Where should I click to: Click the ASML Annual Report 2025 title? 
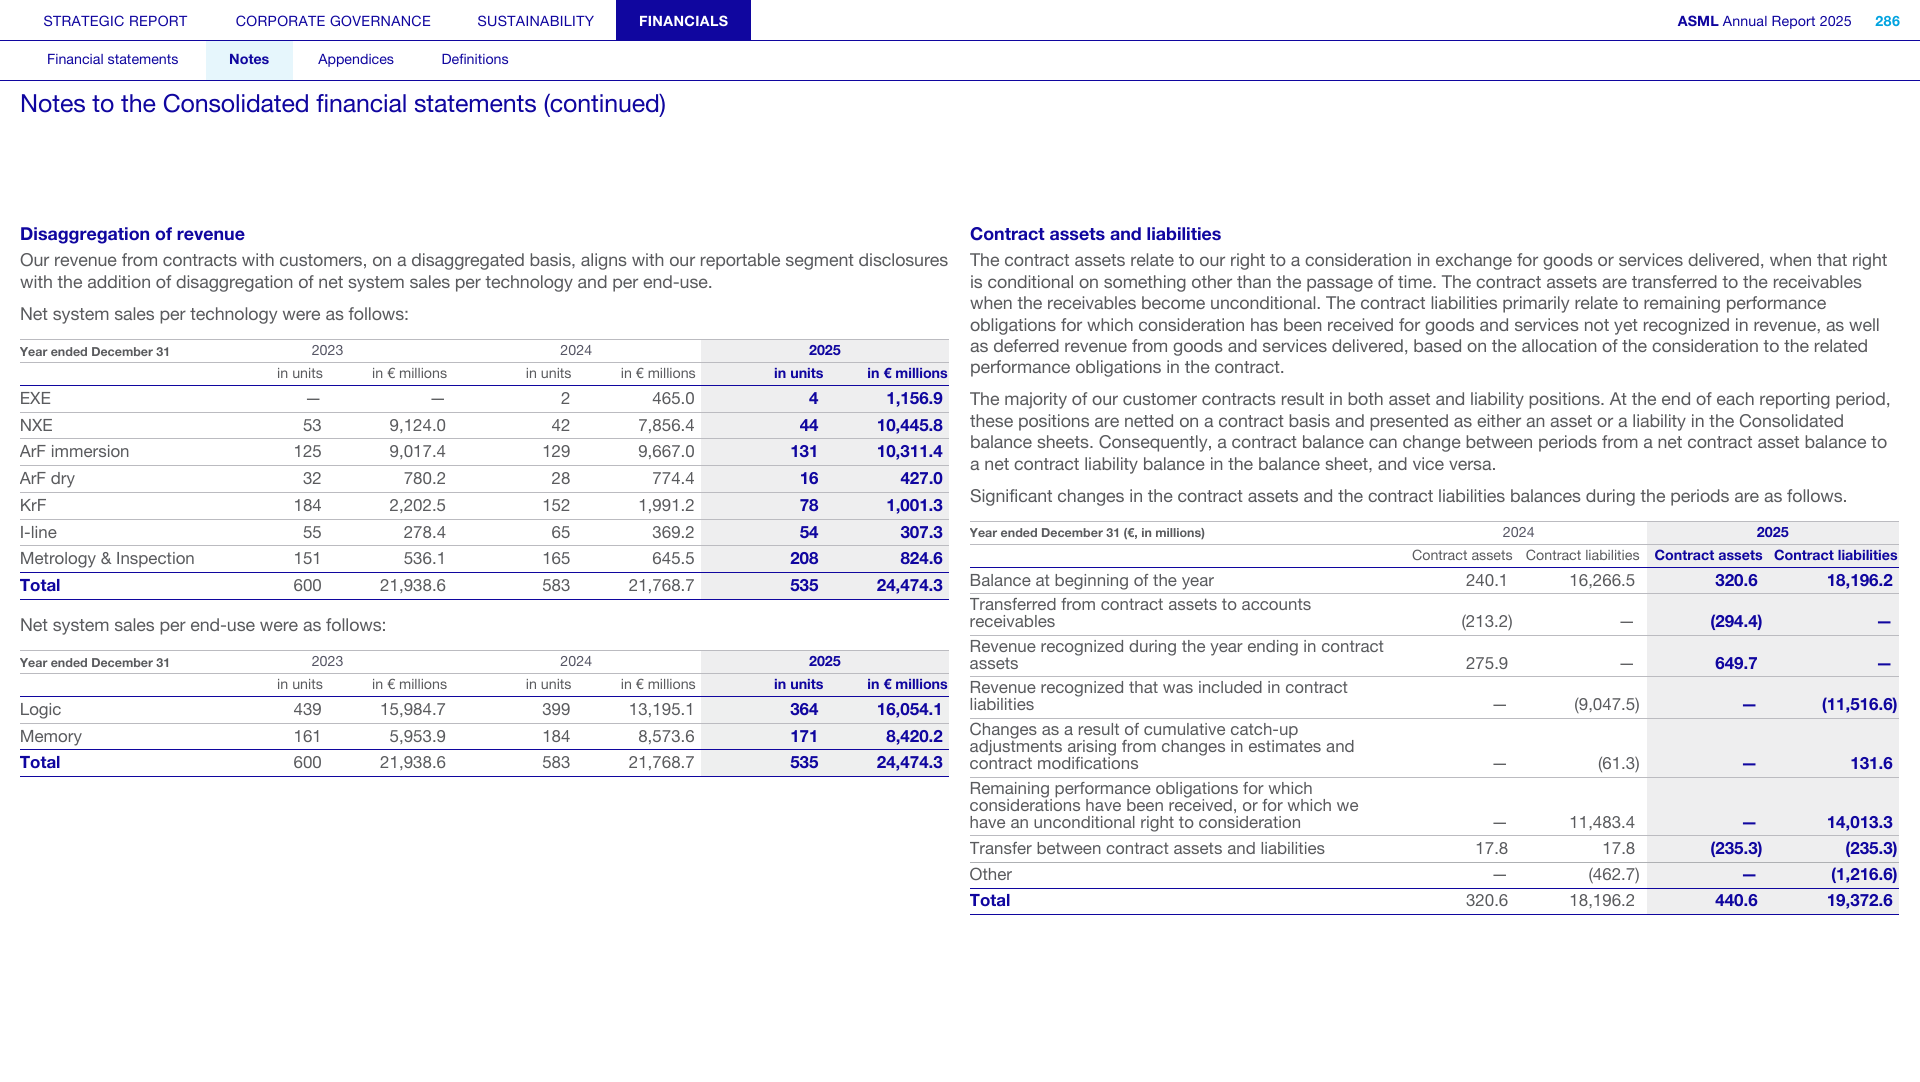1764,21
